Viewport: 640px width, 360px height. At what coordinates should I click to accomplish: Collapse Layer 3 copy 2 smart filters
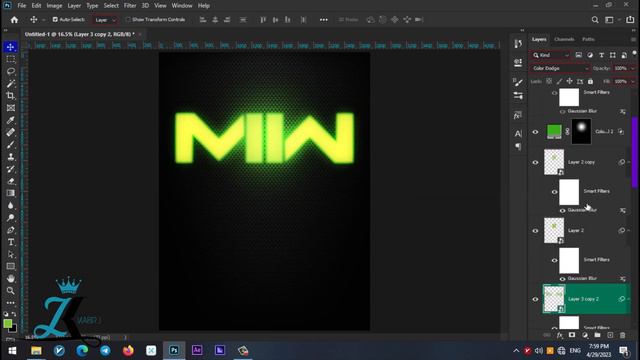pos(629,299)
